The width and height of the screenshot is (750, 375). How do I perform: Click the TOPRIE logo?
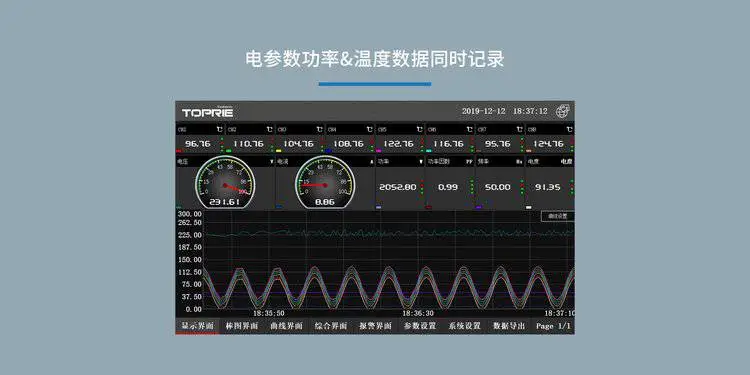coord(207,112)
